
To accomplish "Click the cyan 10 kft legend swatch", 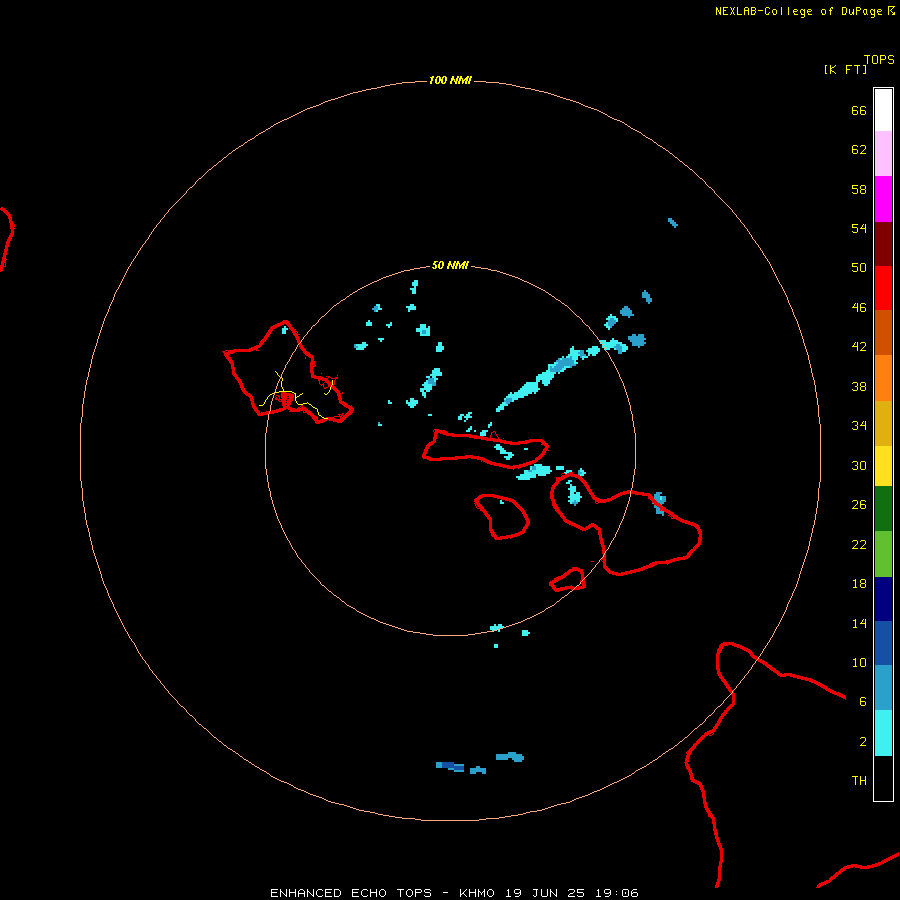I will click(x=883, y=733).
